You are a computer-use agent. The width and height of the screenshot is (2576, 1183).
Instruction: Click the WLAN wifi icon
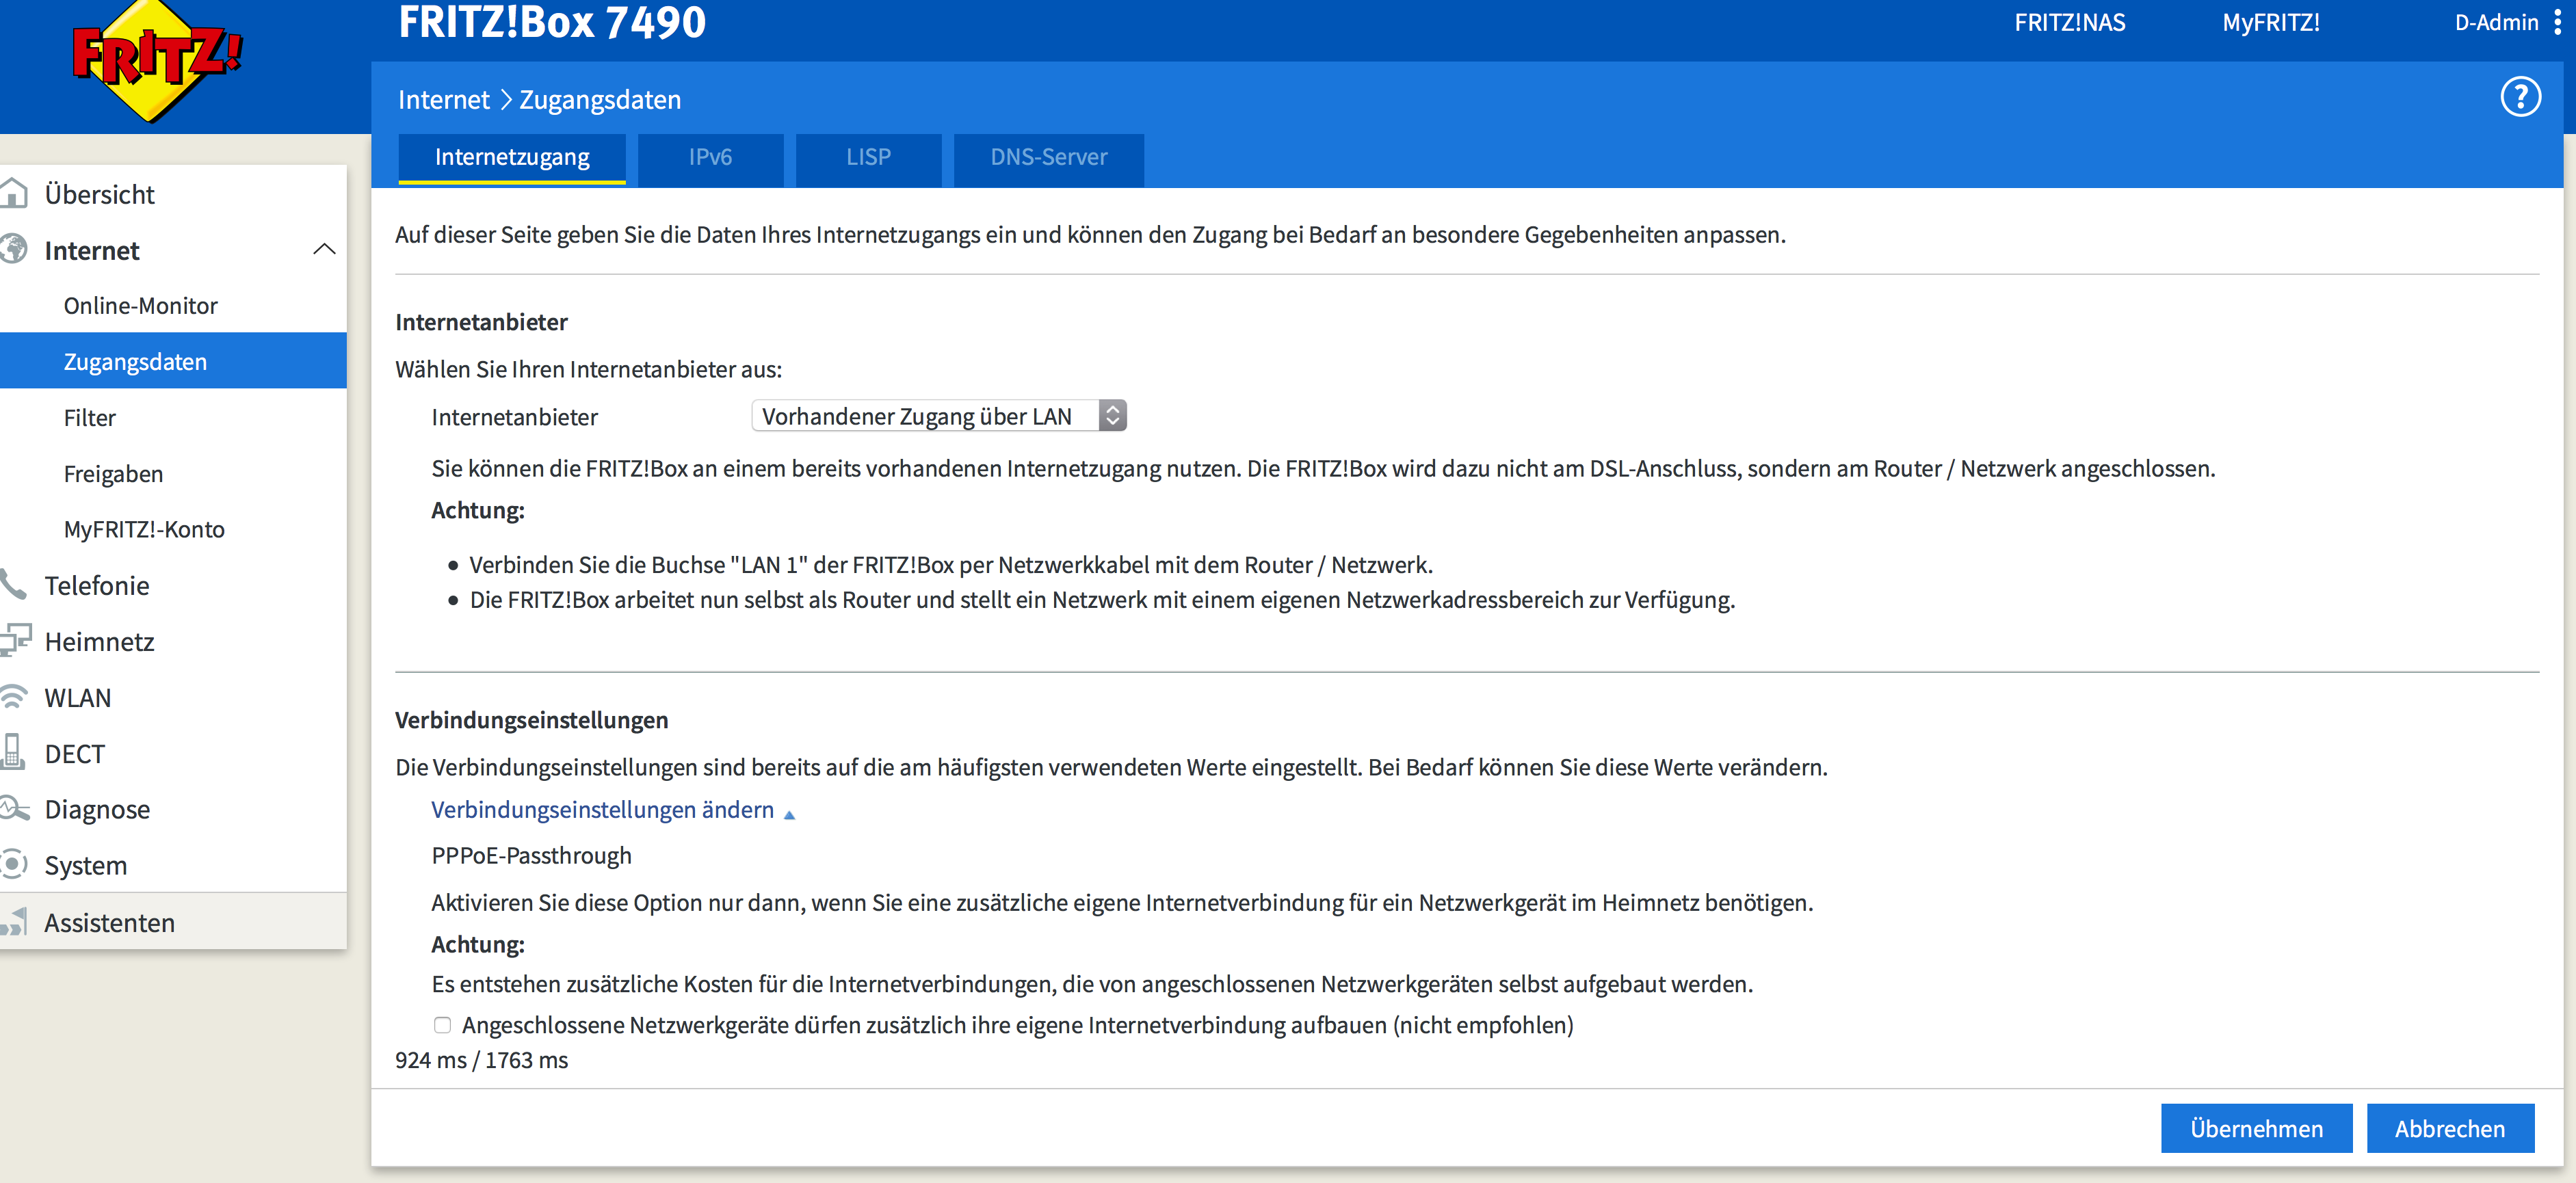point(13,696)
